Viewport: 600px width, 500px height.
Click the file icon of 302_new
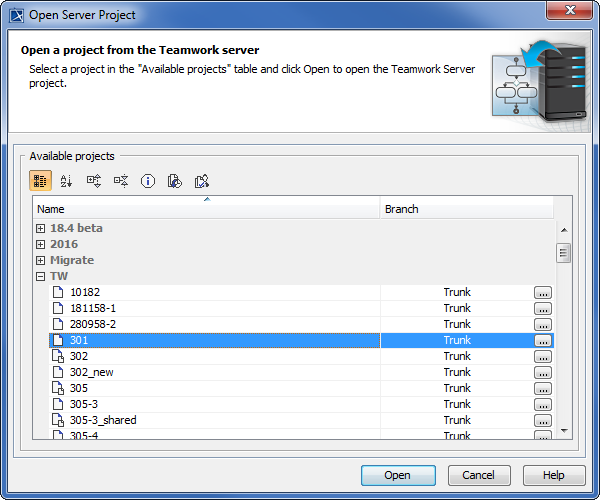tap(58, 372)
